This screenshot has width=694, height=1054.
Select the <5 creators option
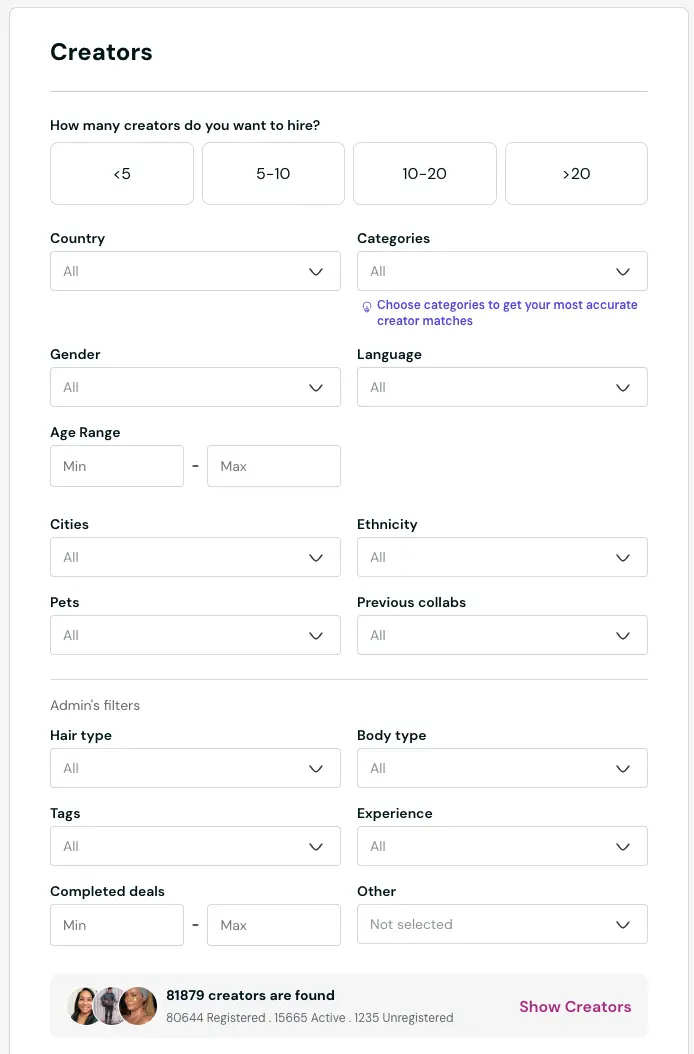(121, 173)
